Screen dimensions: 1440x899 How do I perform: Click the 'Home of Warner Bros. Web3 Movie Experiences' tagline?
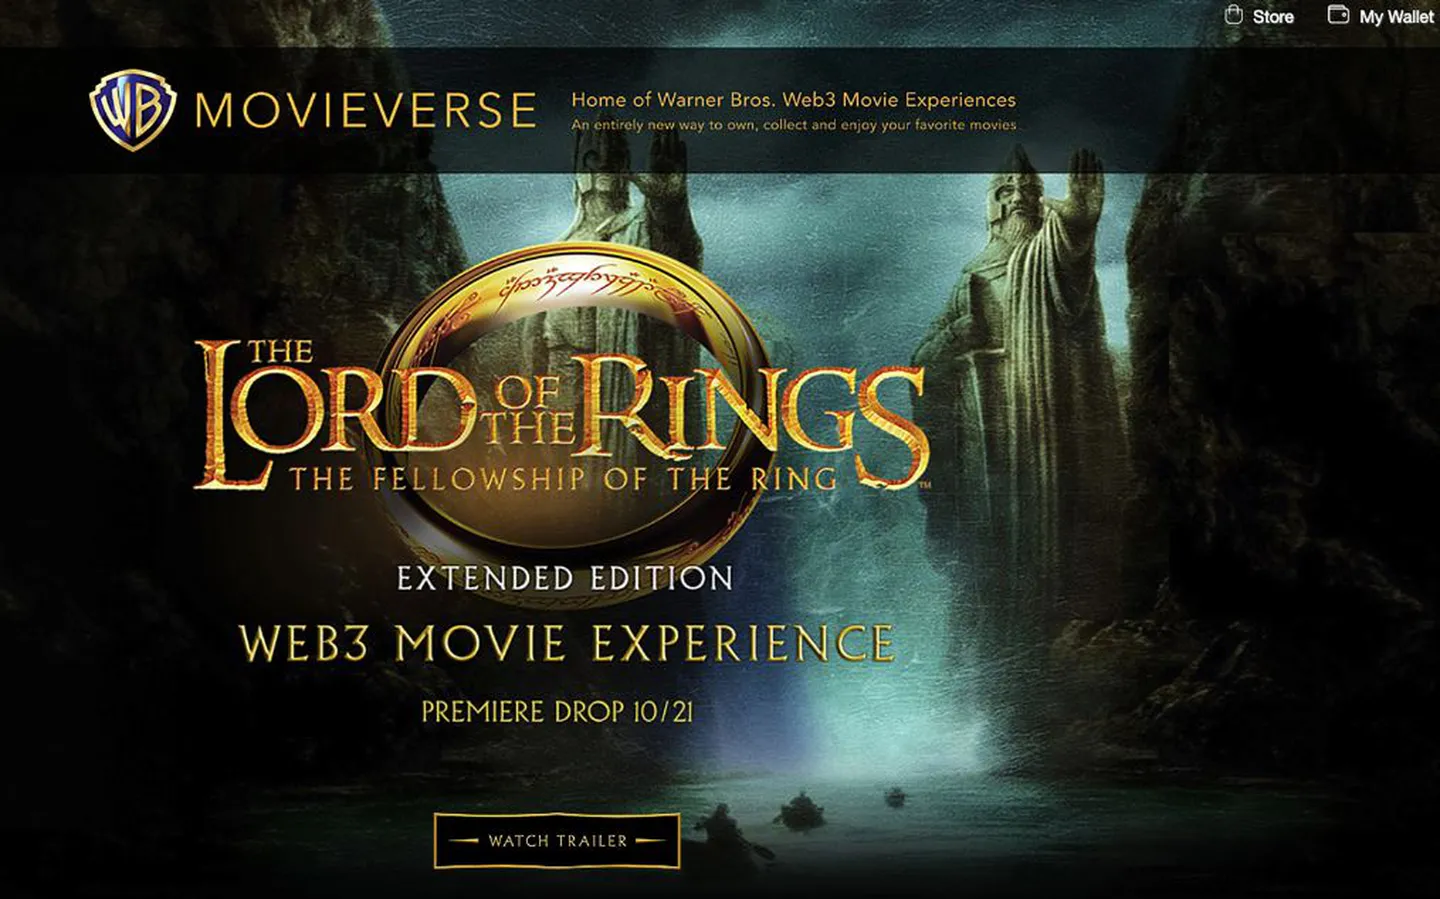coord(793,100)
